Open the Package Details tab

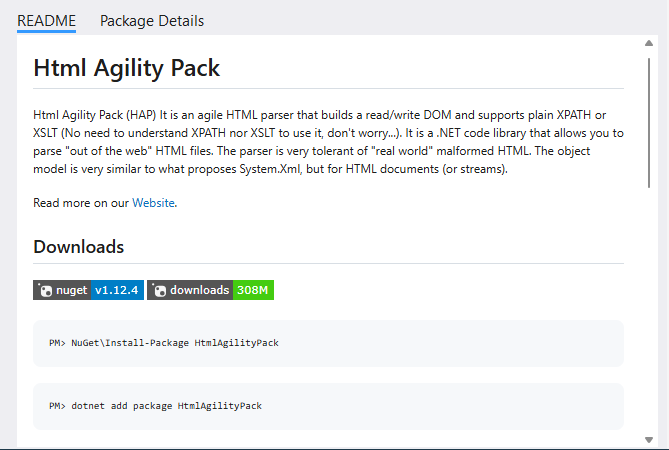(152, 21)
